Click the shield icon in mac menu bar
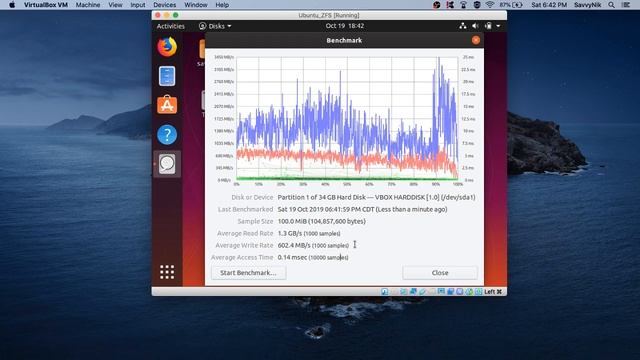The height and width of the screenshot is (360, 640). (x=477, y=5)
